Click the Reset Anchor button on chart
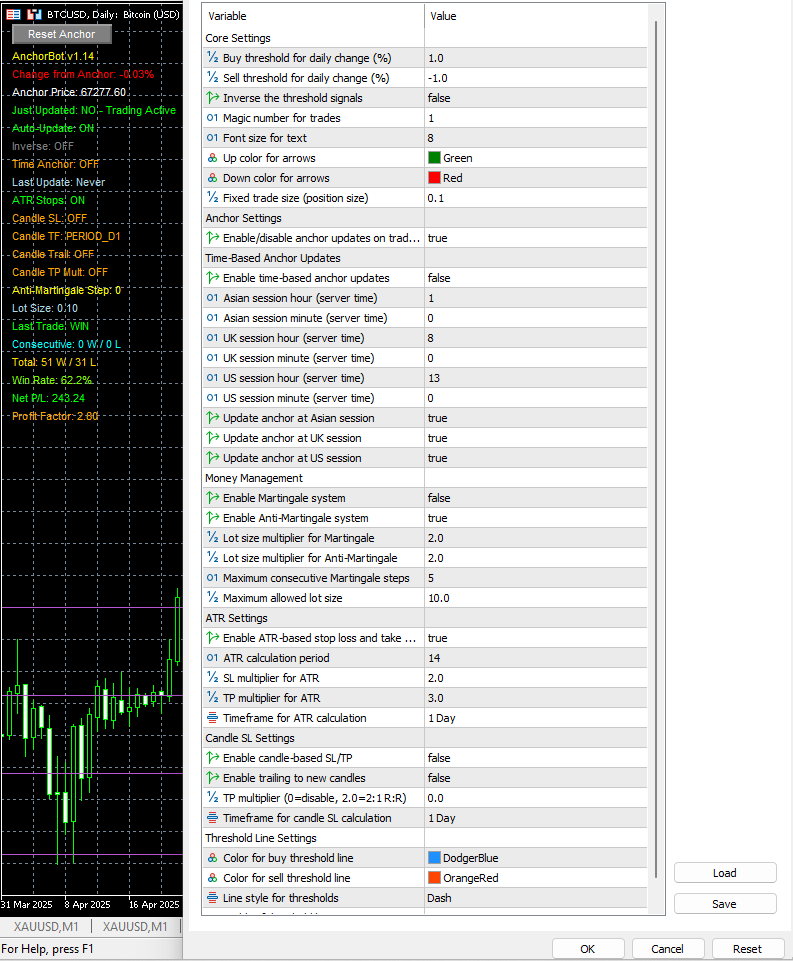Image resolution: width=793 pixels, height=961 pixels. click(x=61, y=34)
